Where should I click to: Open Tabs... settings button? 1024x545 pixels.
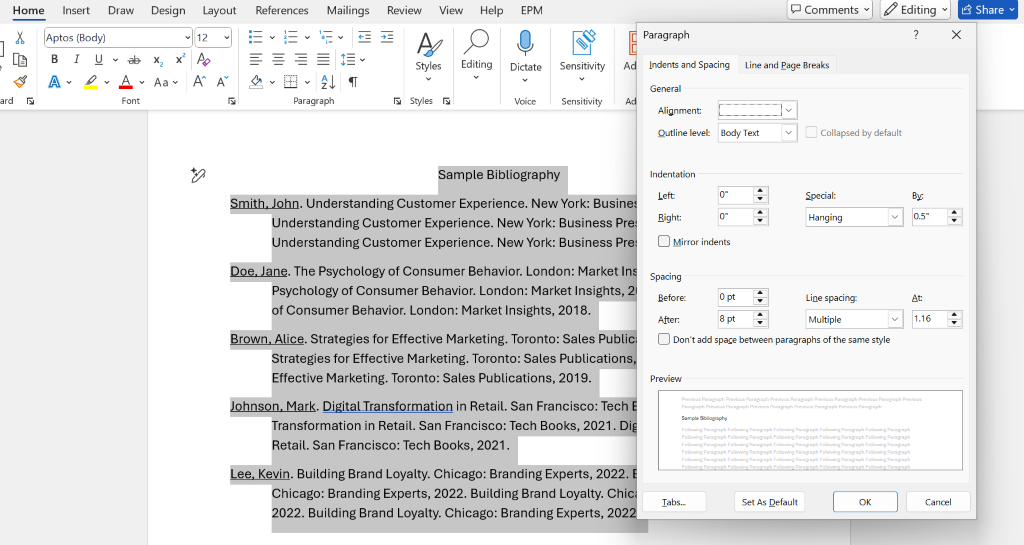(x=674, y=502)
